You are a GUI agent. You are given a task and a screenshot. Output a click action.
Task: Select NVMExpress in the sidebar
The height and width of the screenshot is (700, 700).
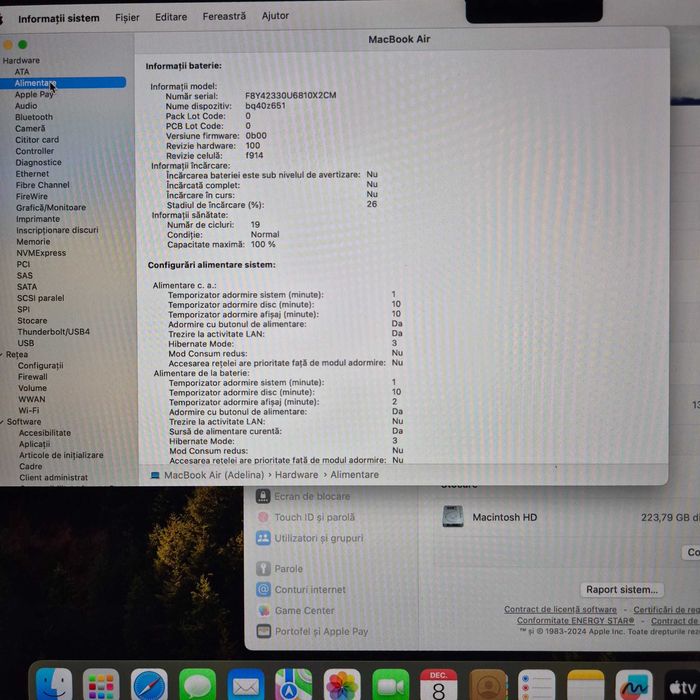(x=41, y=253)
